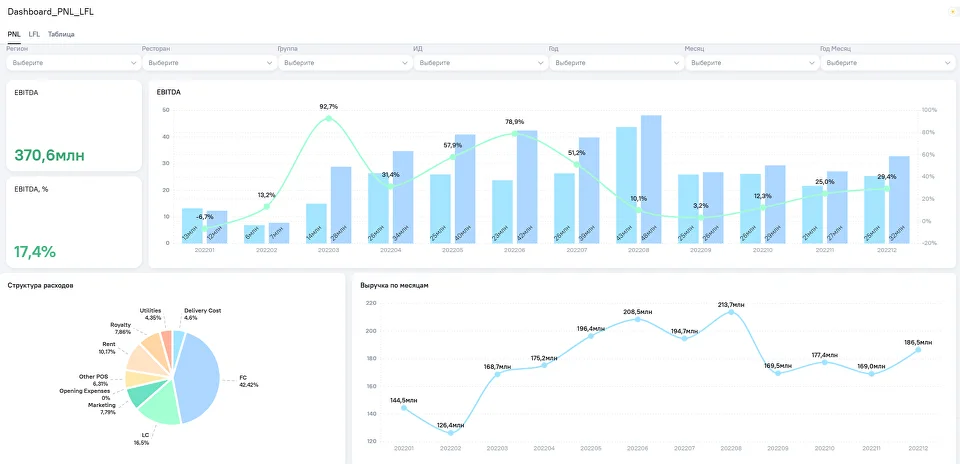The image size is (960, 464).
Task: Select the PNL tab
Action: pos(13,34)
